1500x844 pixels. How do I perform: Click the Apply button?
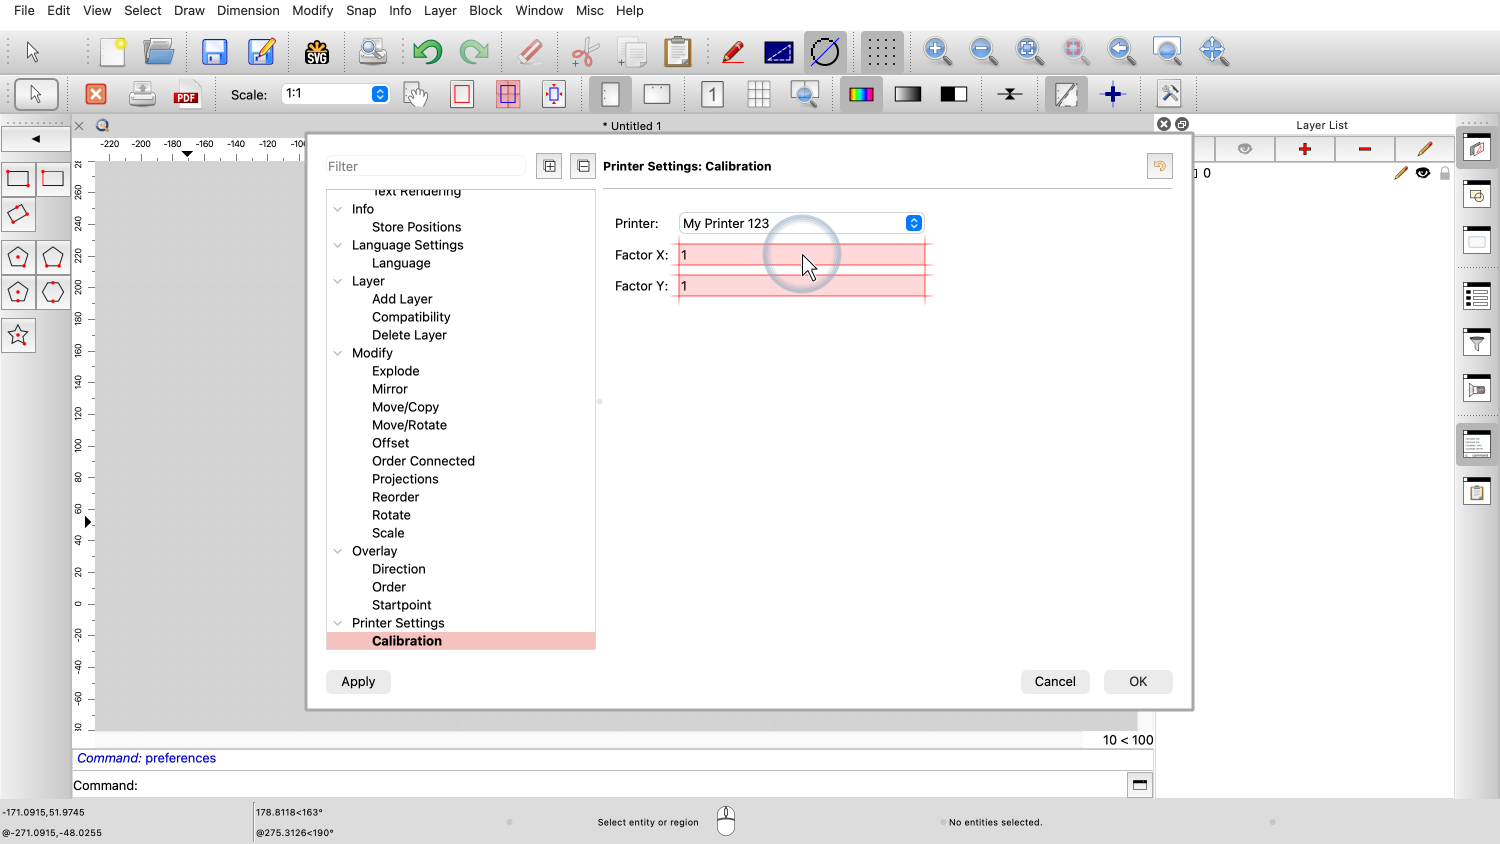coord(358,681)
